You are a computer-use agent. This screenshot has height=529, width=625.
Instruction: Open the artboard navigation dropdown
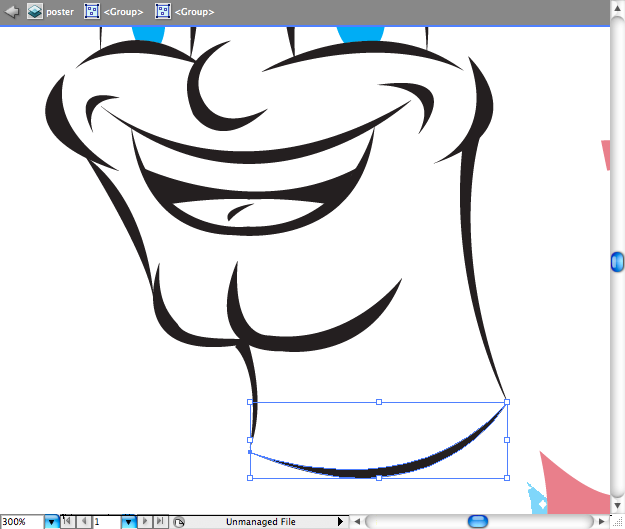click(128, 521)
